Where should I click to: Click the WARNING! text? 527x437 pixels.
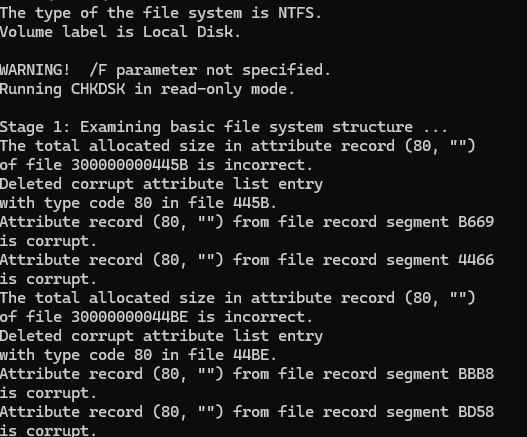[x=35, y=70]
